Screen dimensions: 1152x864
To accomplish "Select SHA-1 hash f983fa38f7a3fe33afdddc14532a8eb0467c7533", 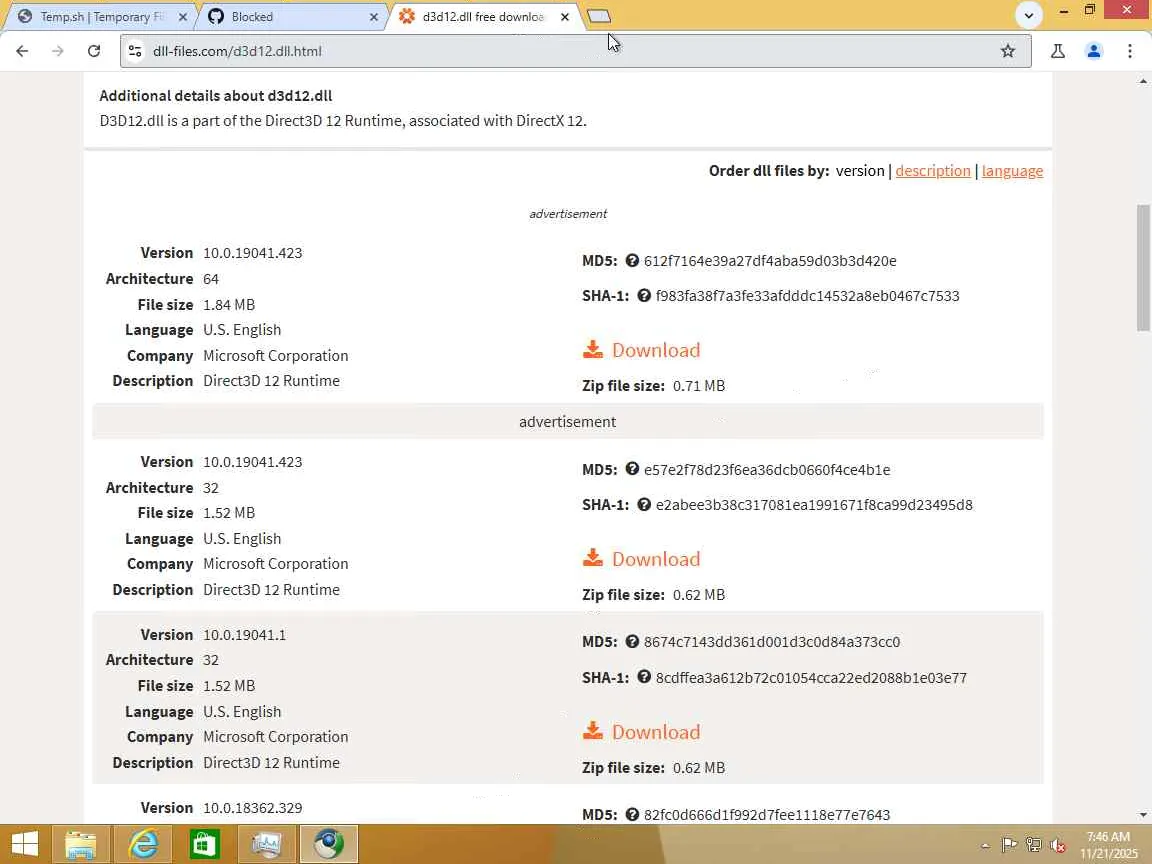I will 807,296.
